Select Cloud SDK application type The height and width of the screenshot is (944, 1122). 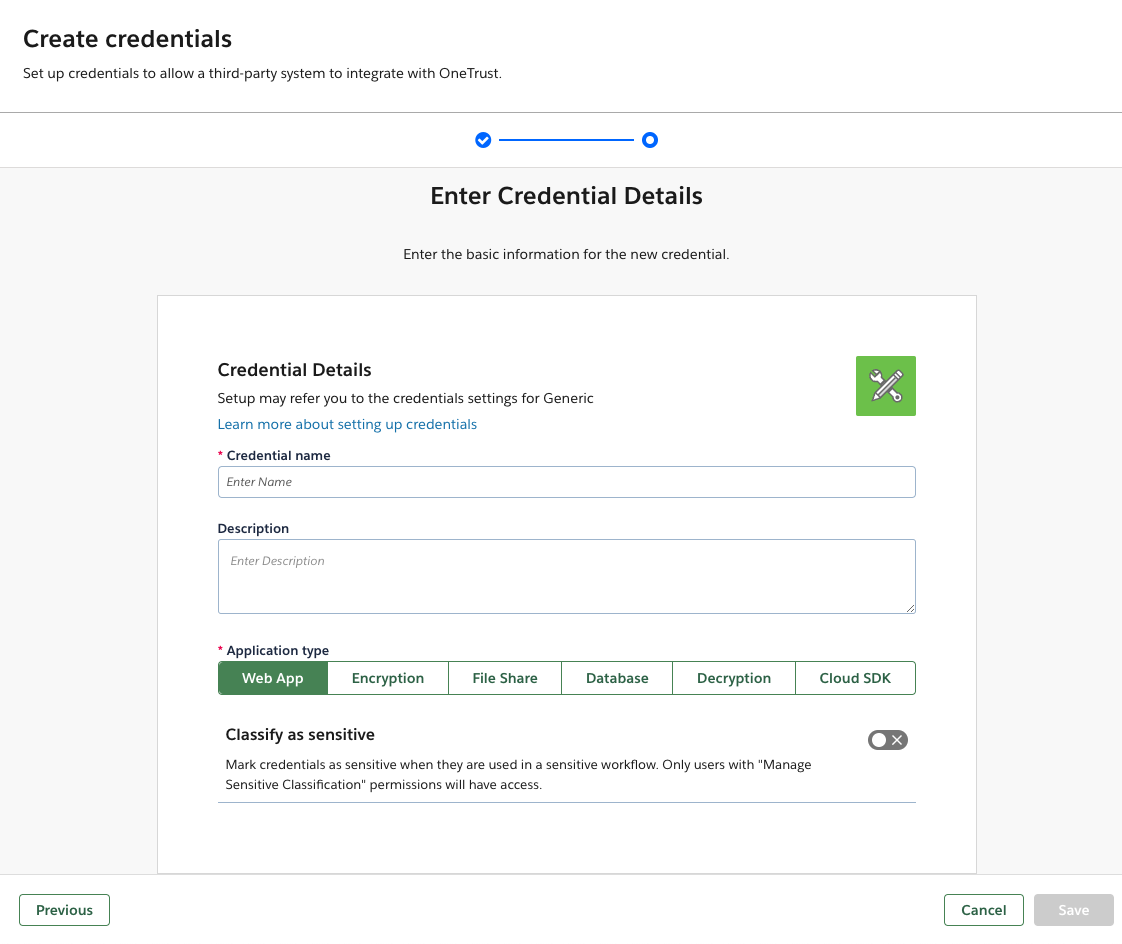pyautogui.click(x=855, y=678)
